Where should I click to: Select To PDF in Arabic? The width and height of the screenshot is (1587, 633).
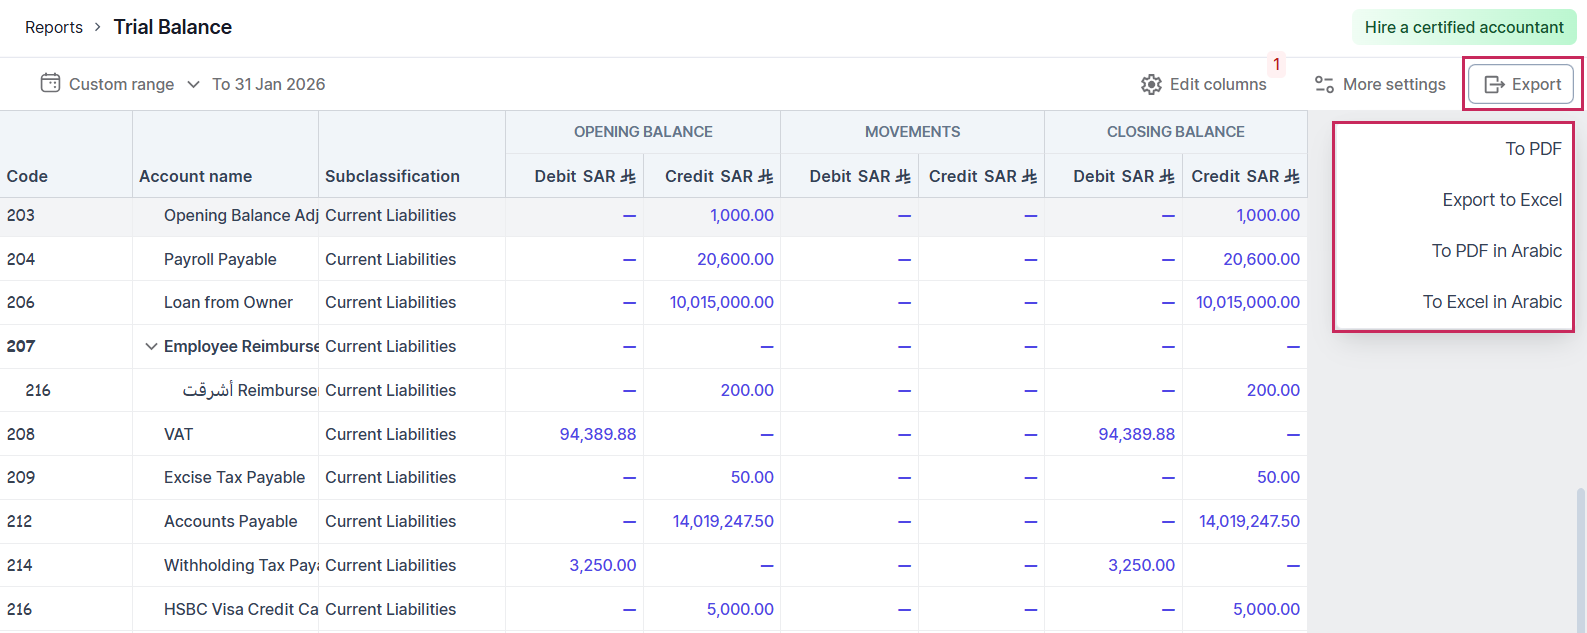1496,251
